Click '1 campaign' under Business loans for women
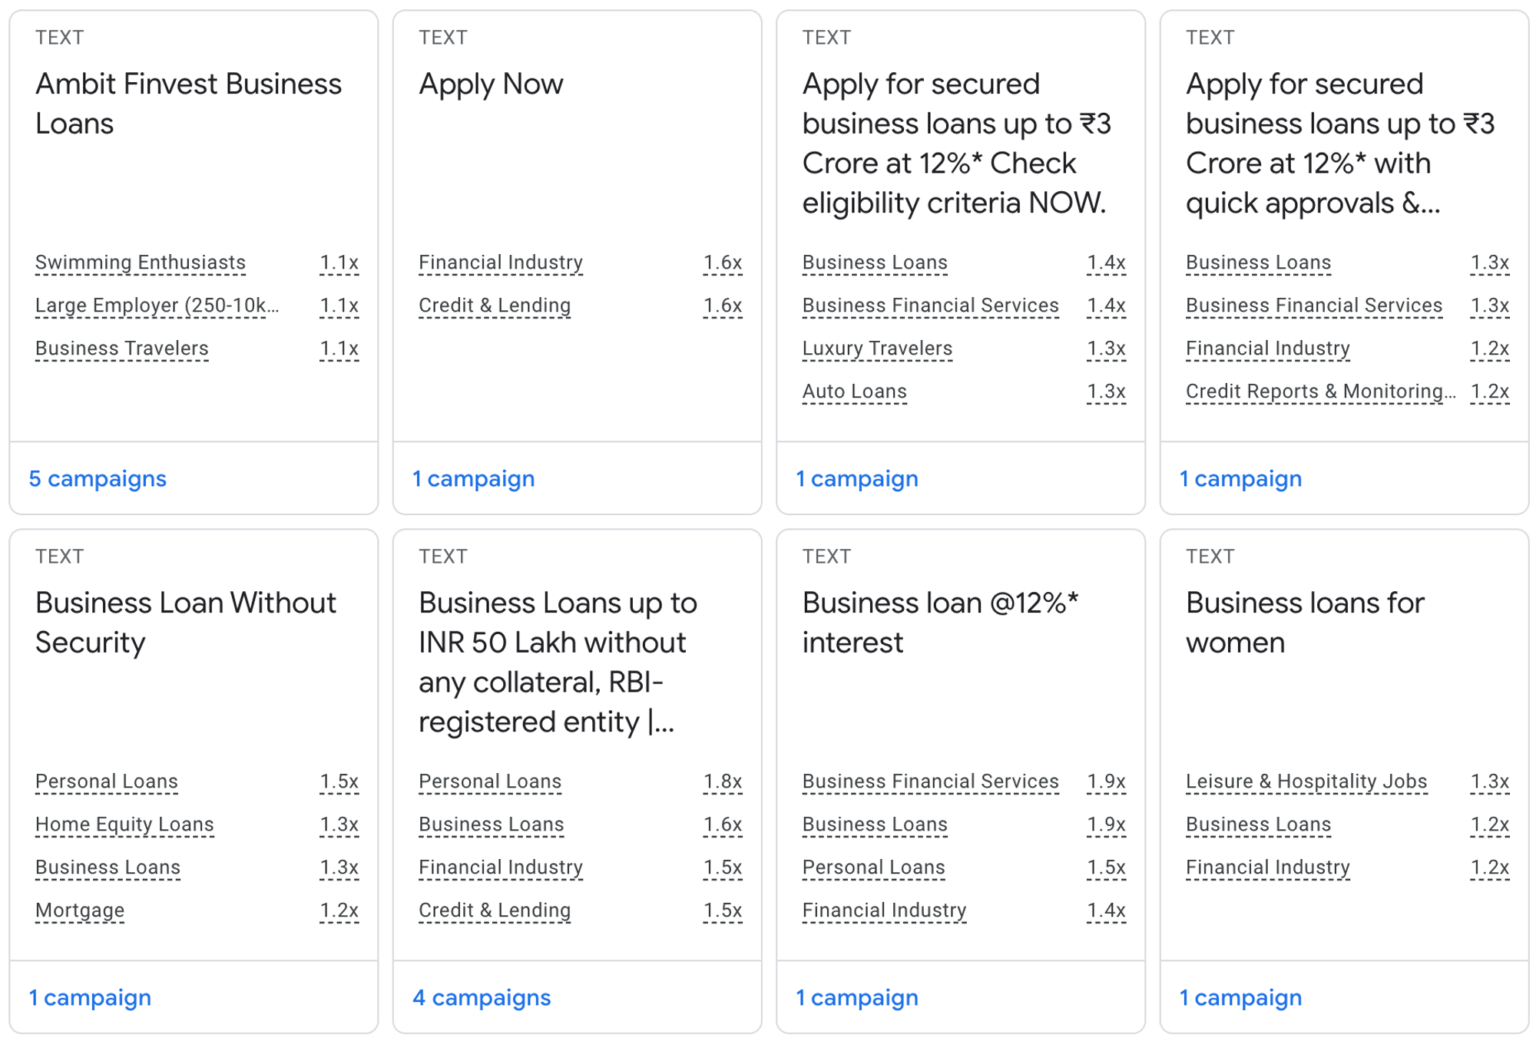Image resolution: width=1536 pixels, height=1041 pixels. (1240, 998)
